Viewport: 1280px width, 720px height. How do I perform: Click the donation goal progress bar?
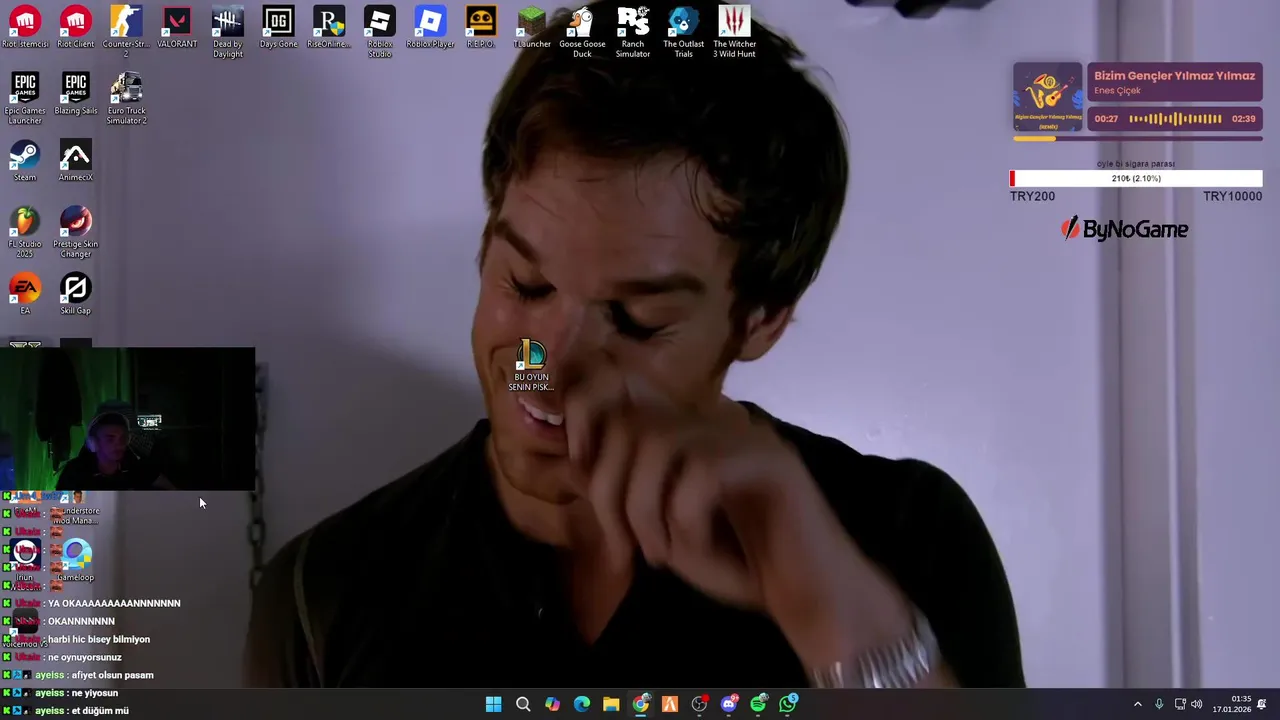pos(1136,178)
